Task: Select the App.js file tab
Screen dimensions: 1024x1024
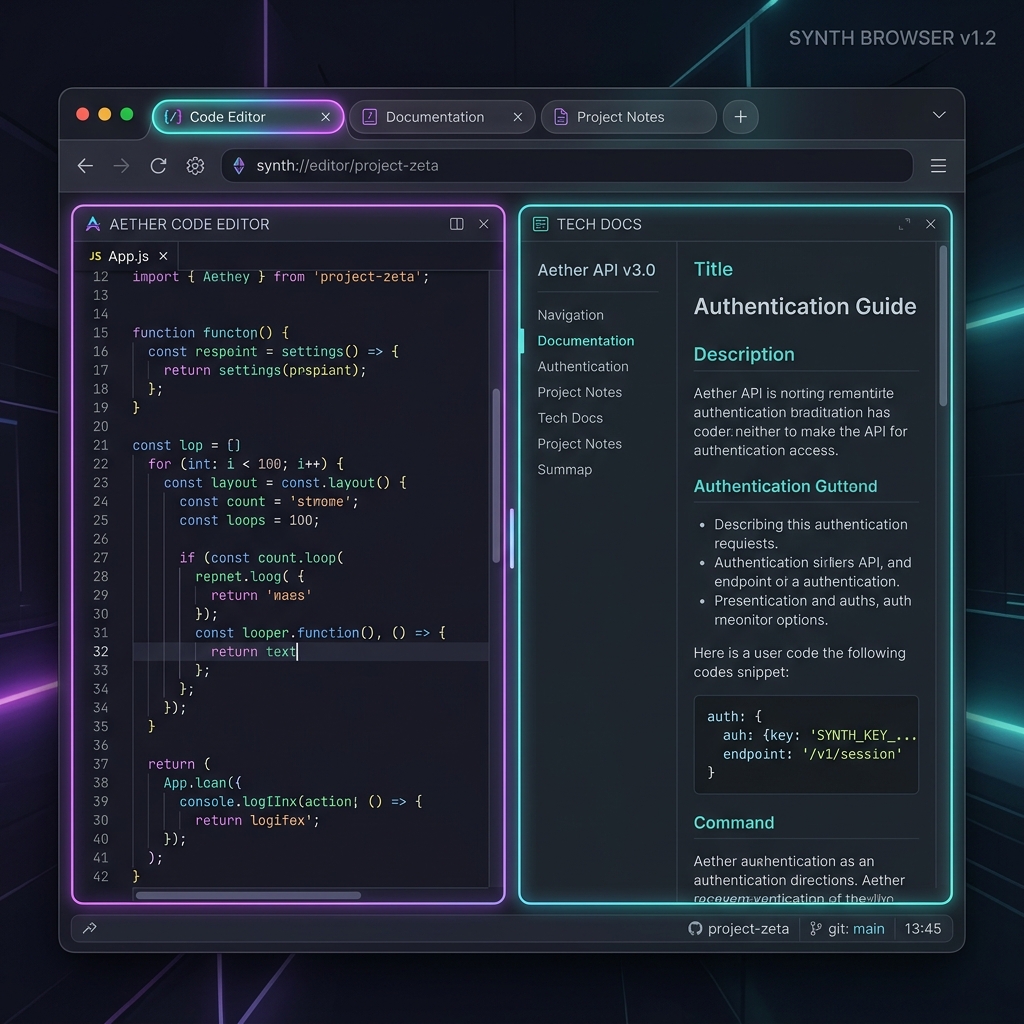Action: 128,256
